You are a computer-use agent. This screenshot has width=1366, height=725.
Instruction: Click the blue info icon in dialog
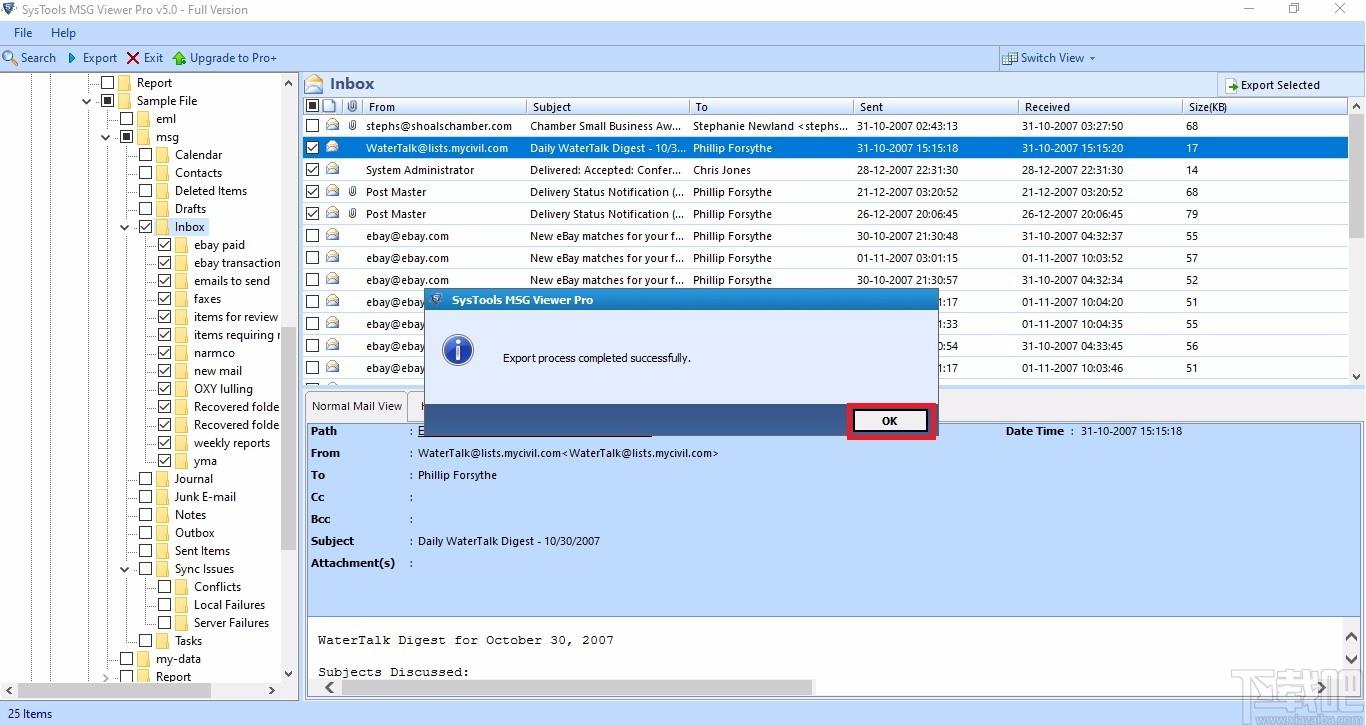(458, 350)
